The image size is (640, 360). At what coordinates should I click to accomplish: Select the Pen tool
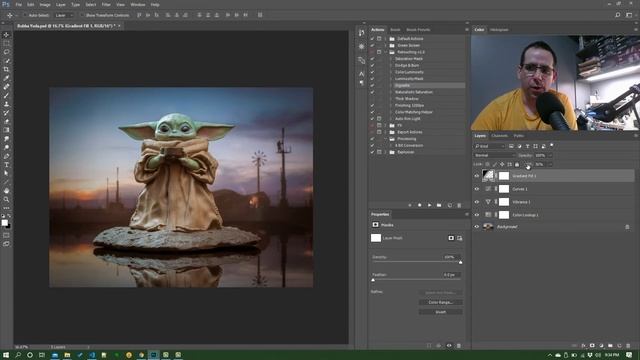pos(6,156)
